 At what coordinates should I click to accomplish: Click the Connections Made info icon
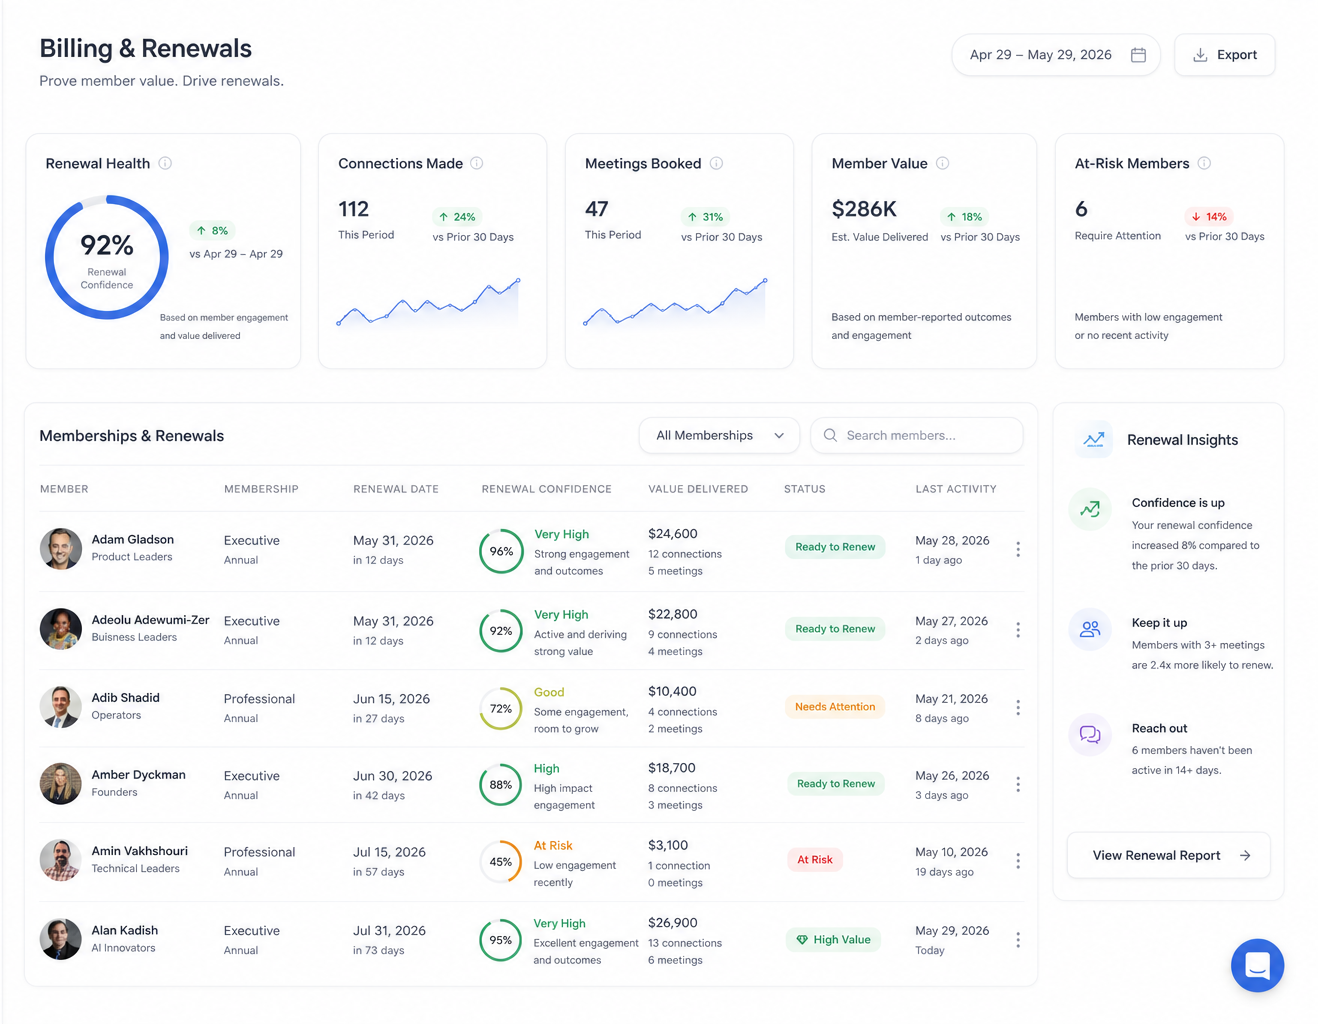pos(477,163)
